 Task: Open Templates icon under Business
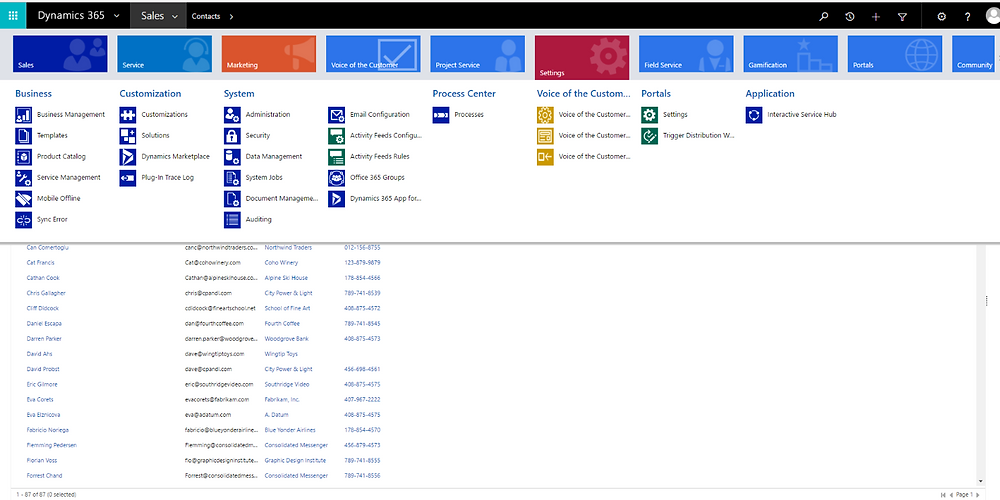[24, 136]
